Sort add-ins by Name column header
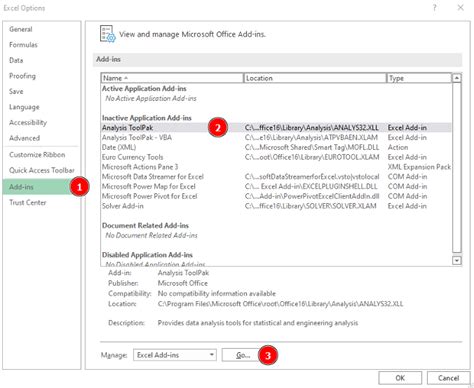This screenshot has width=474, height=388. 172,78
